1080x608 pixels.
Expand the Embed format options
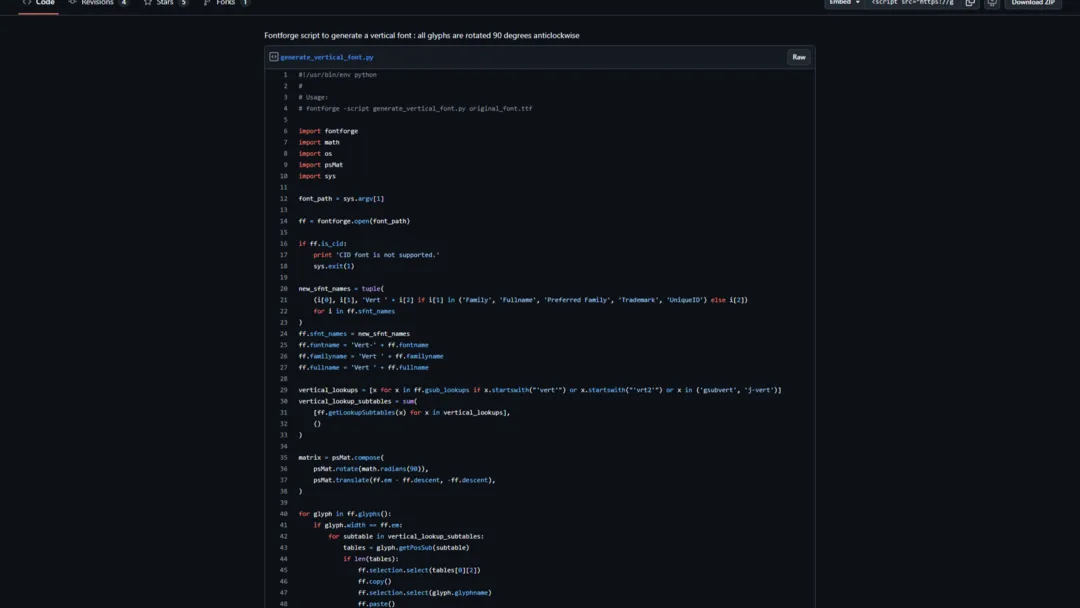[858, 4]
